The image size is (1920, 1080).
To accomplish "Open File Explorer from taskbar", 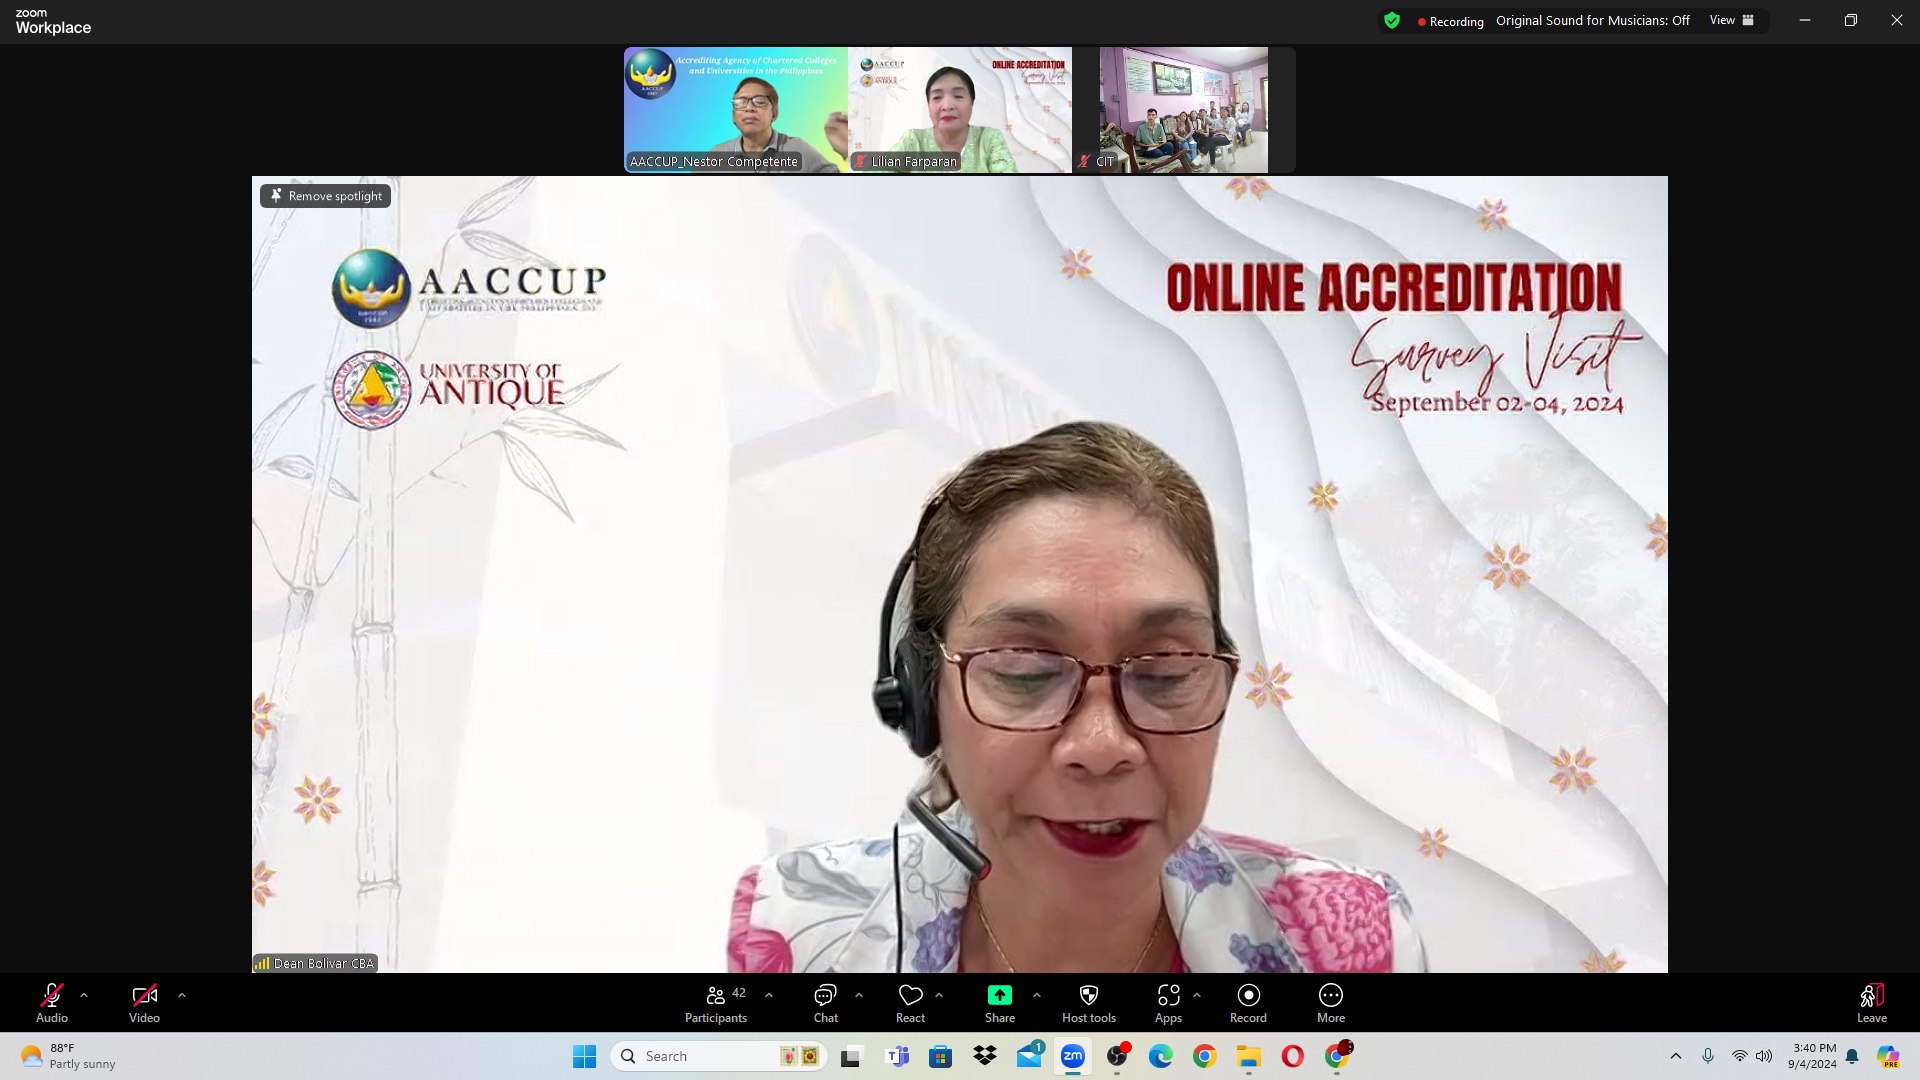I will tap(1248, 1056).
